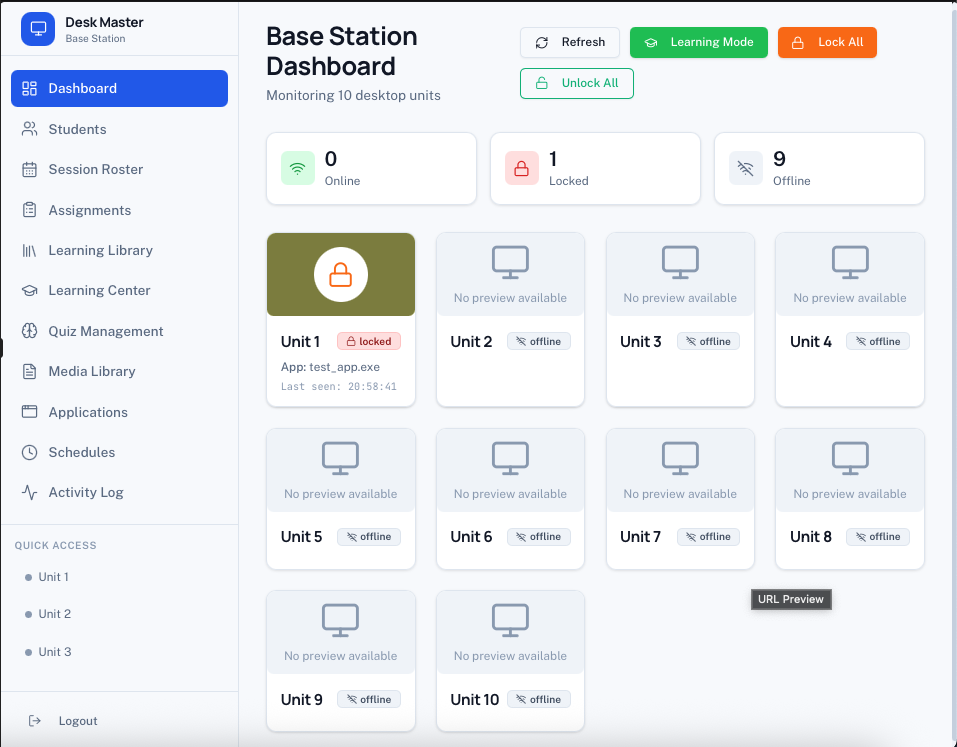
Task: Click the Applications window icon
Action: click(29, 412)
